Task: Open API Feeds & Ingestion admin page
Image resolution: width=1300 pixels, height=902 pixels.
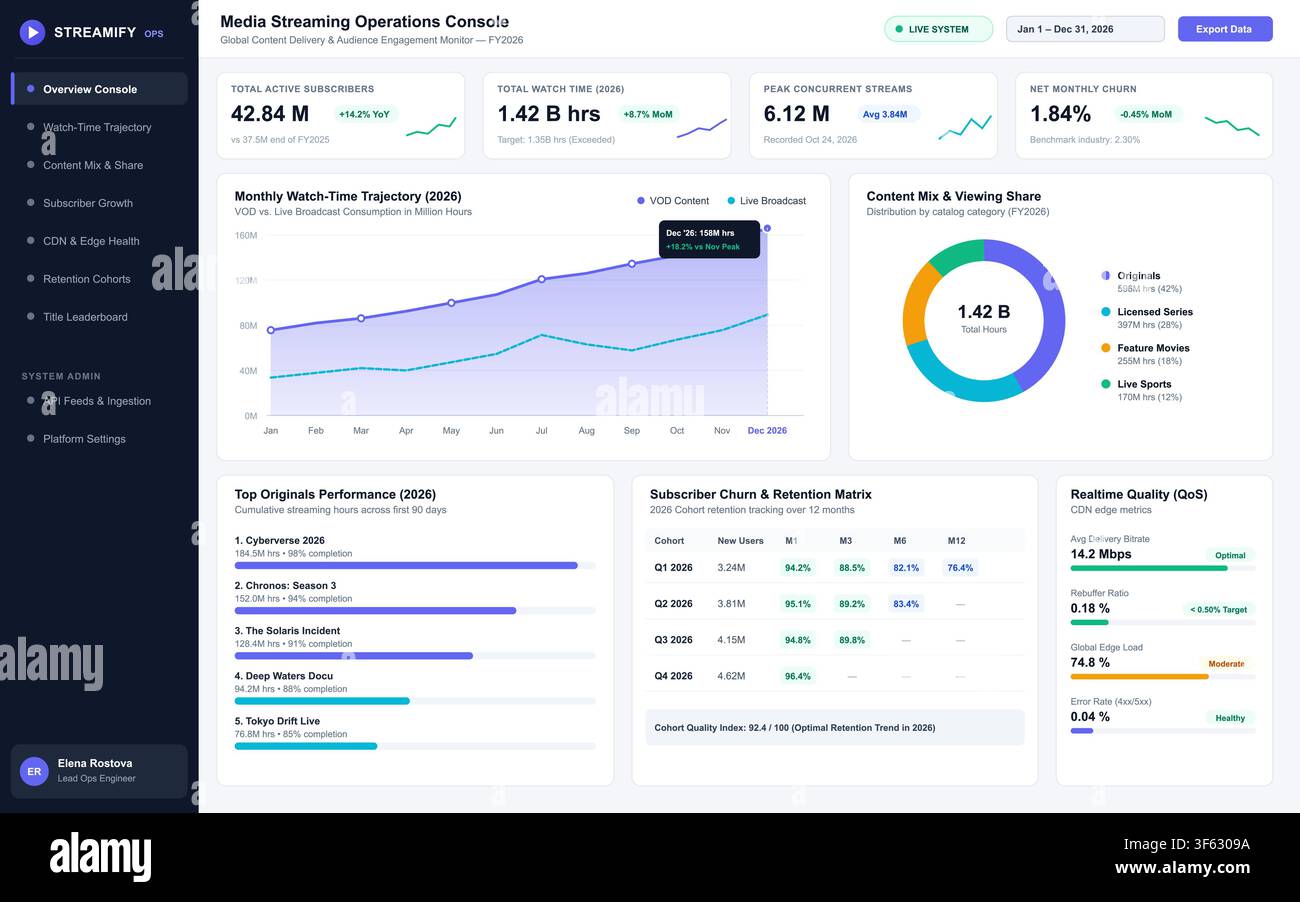Action: coord(99,401)
